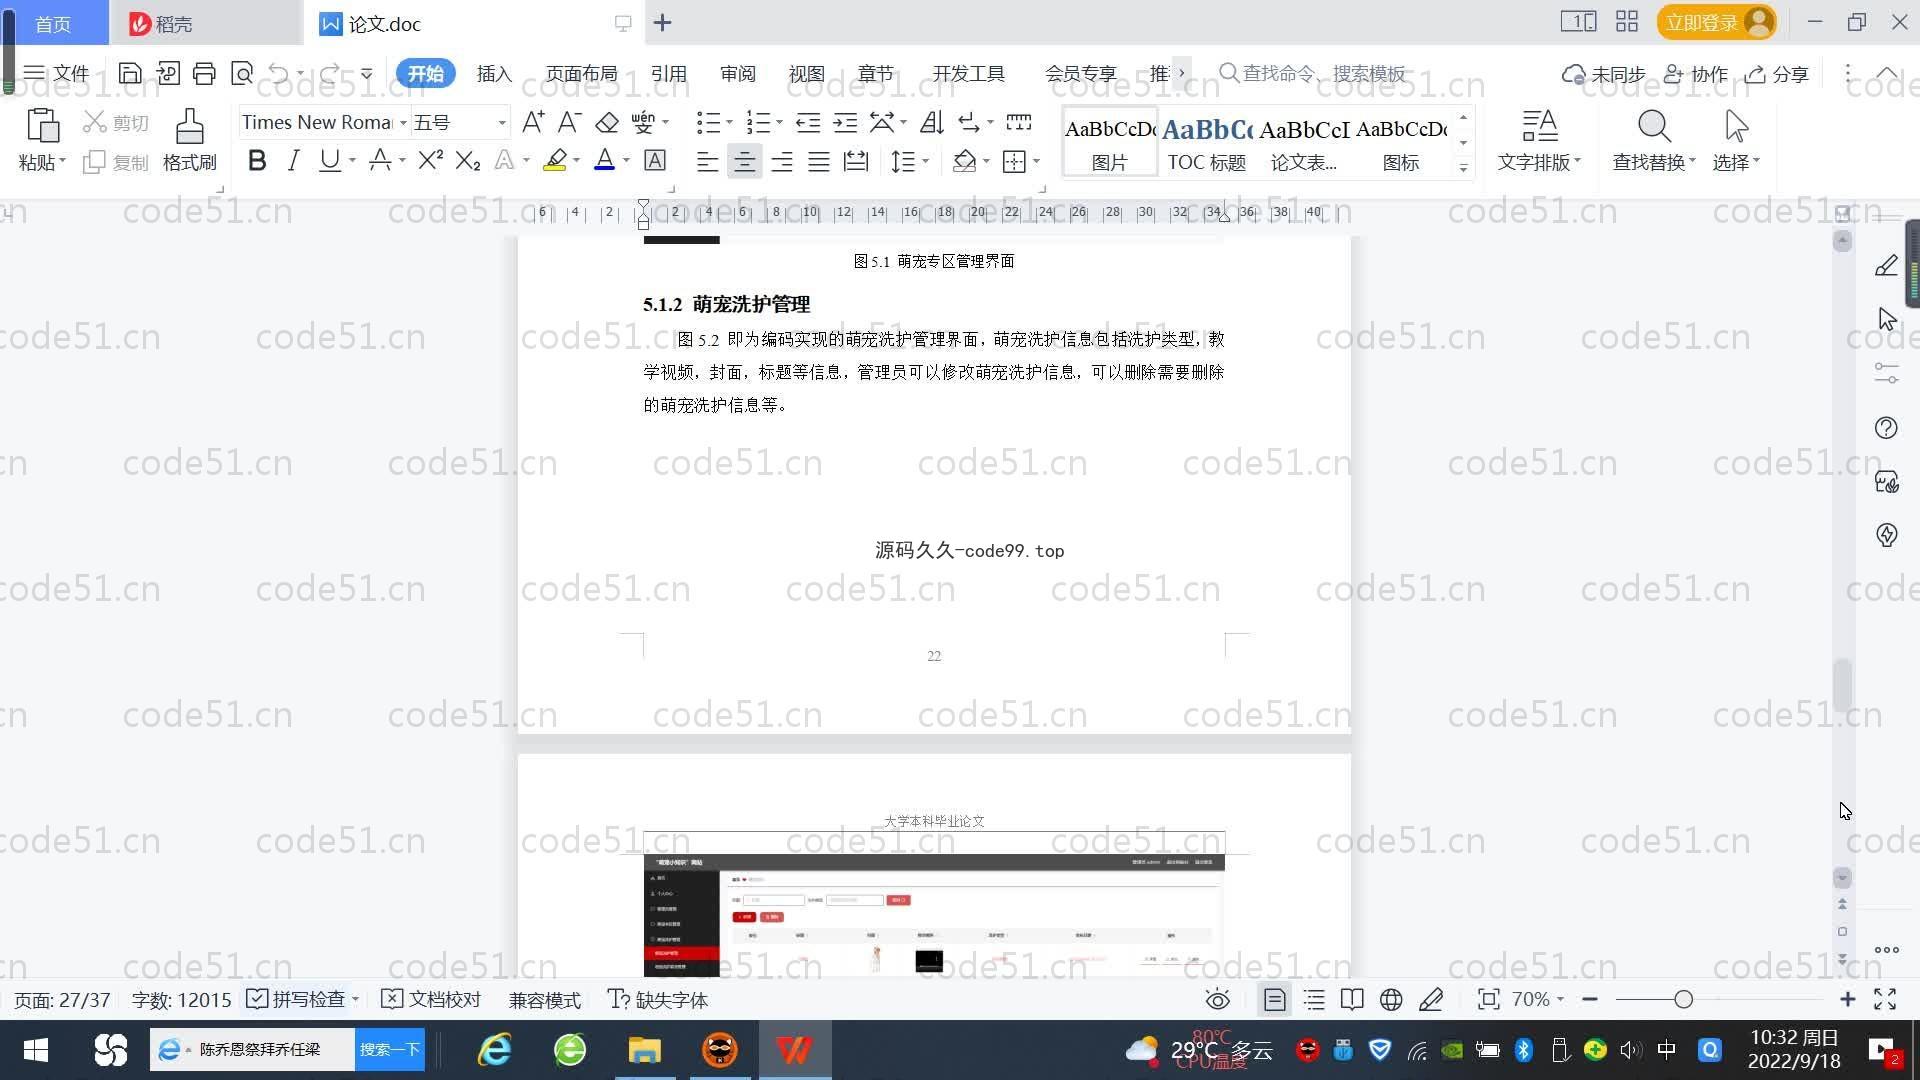
Task: Switch to the 引用 tab
Action: [668, 73]
